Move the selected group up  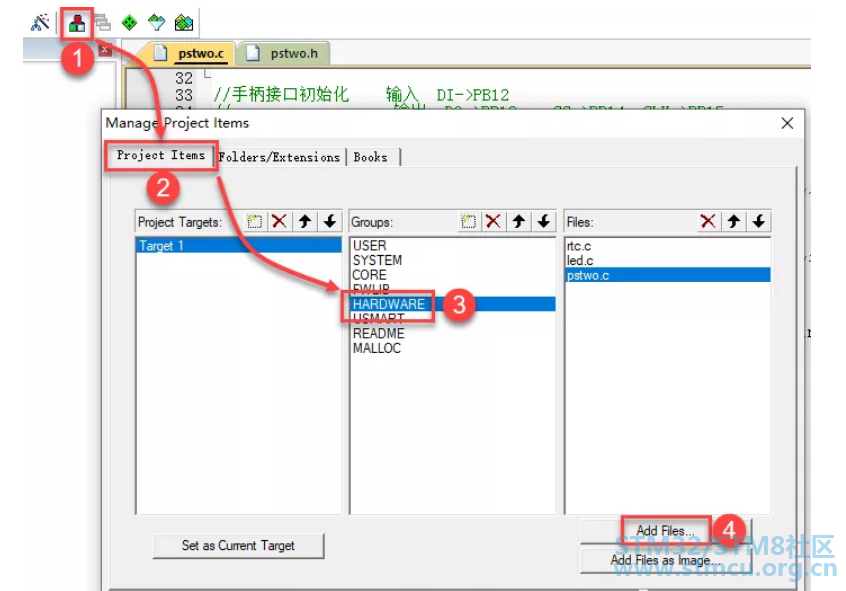[519, 221]
